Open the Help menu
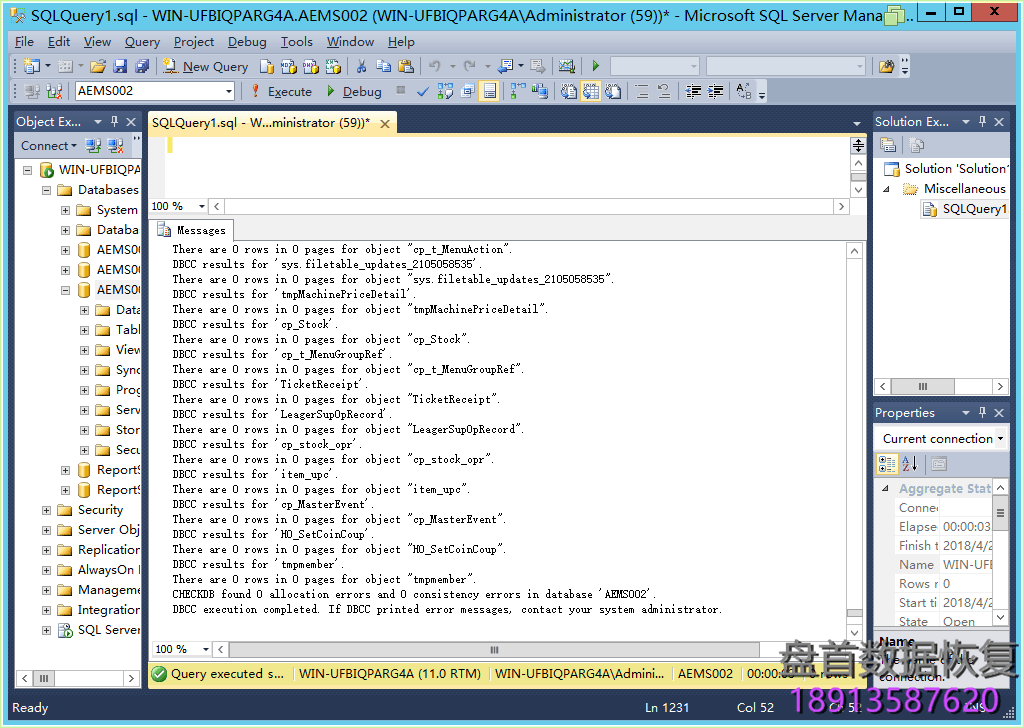Screen dimensions: 1024x728 pos(401,42)
